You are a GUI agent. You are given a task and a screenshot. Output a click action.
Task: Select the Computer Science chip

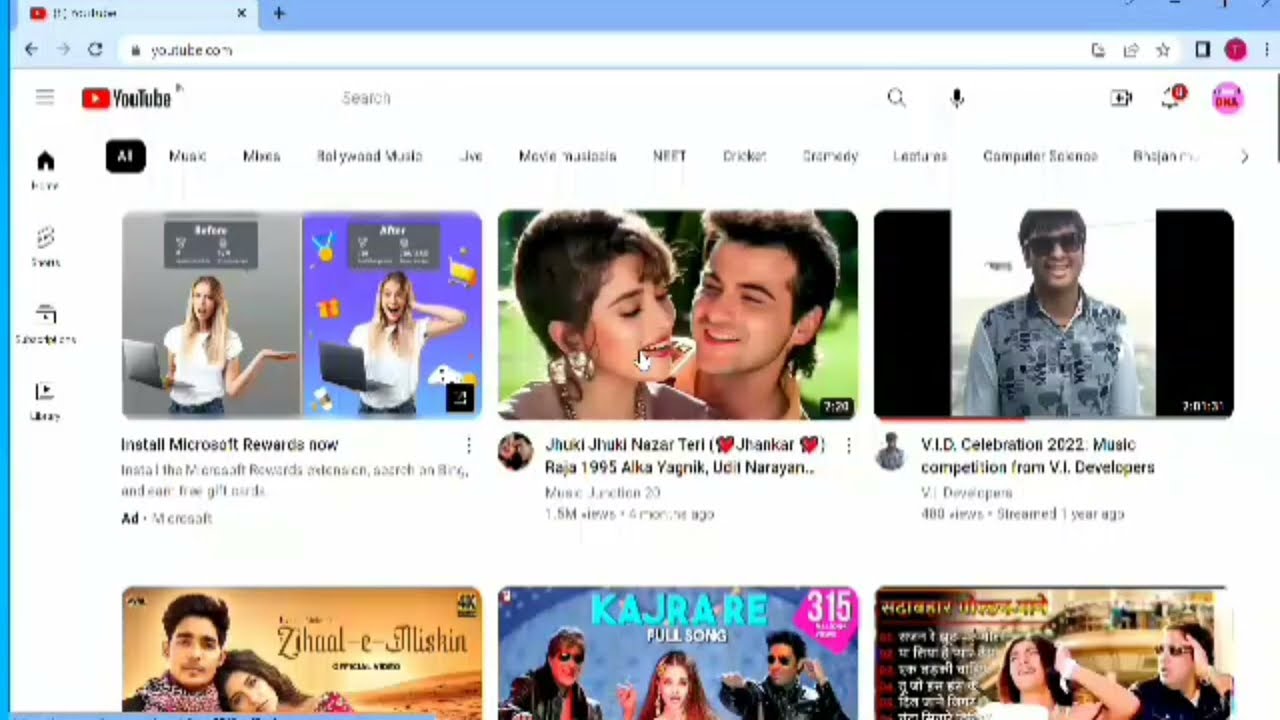[x=1040, y=156]
